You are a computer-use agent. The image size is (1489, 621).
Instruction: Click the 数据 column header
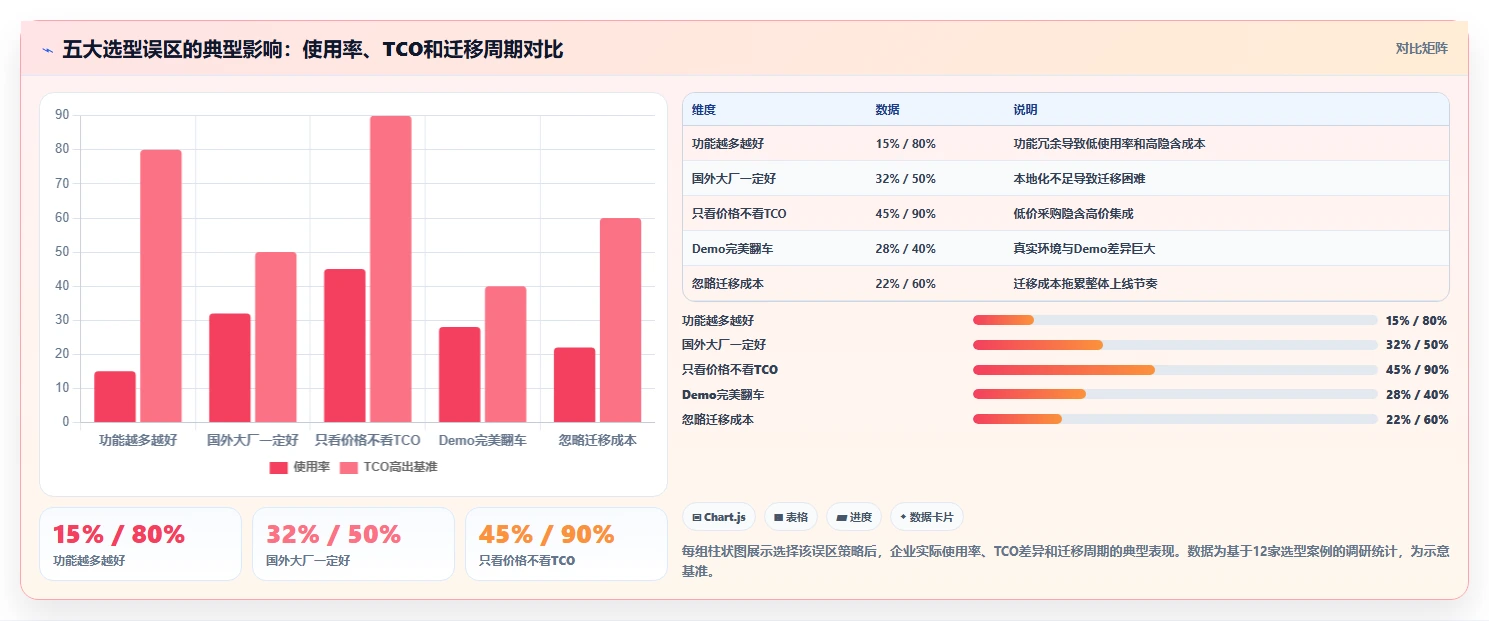click(887, 110)
